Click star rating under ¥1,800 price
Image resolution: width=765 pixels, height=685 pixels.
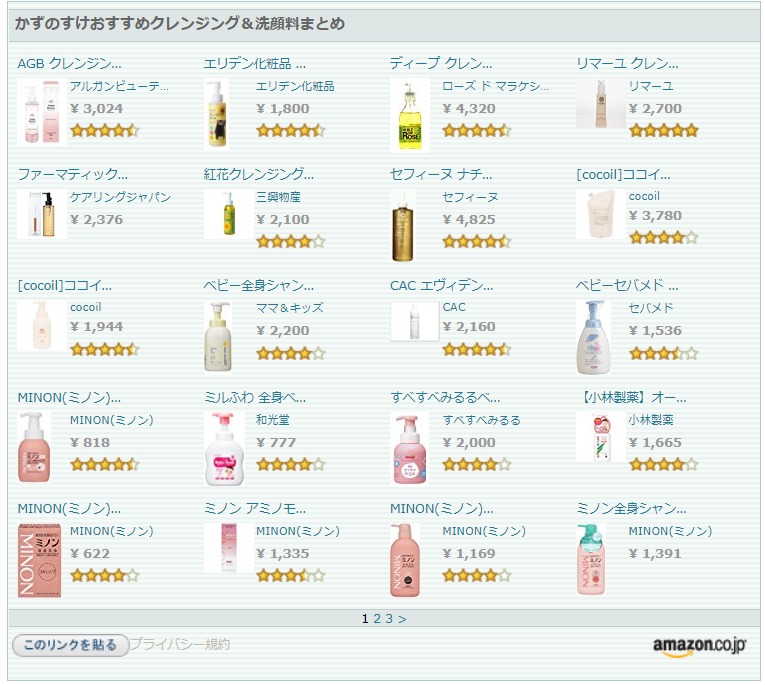tap(291, 130)
